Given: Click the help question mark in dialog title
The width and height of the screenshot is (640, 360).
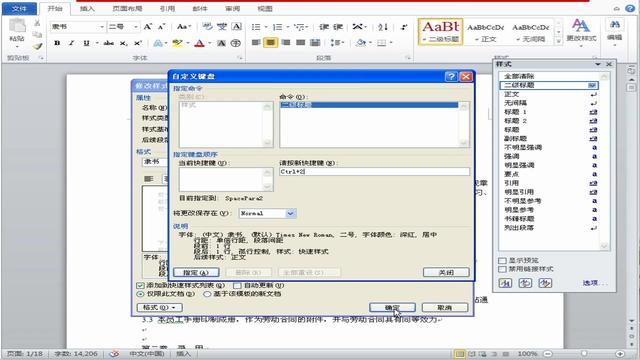Looking at the screenshot, I should pos(451,77).
